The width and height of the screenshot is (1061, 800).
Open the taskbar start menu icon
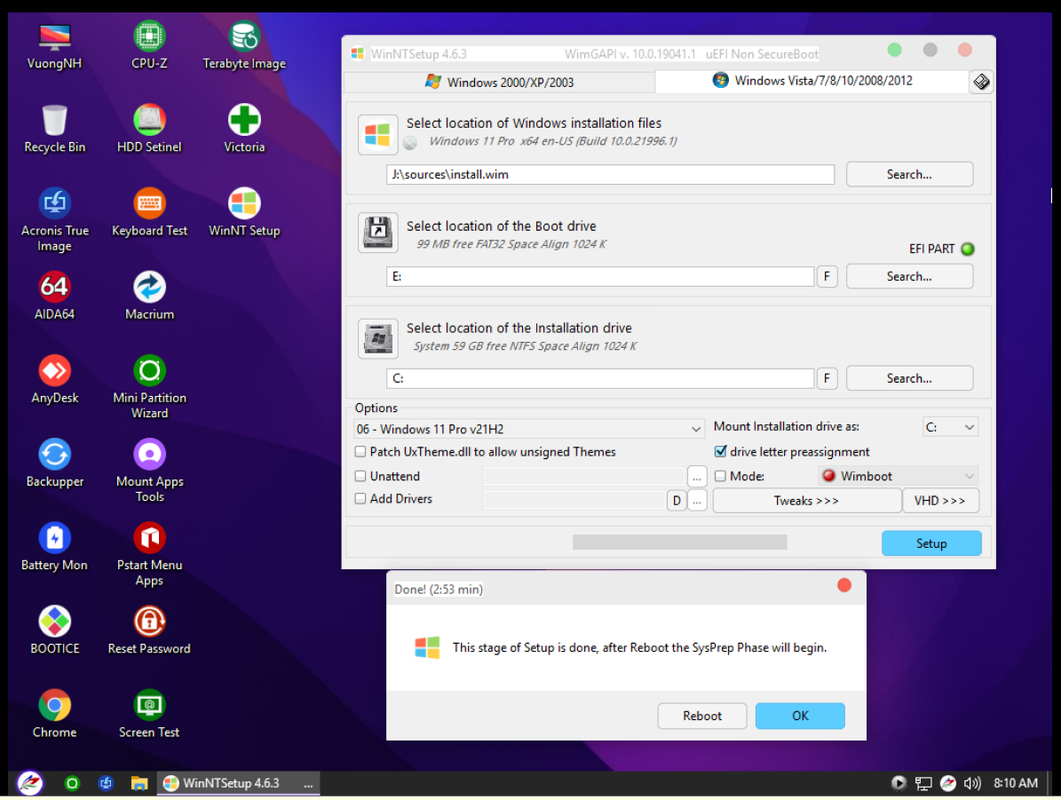click(x=30, y=783)
